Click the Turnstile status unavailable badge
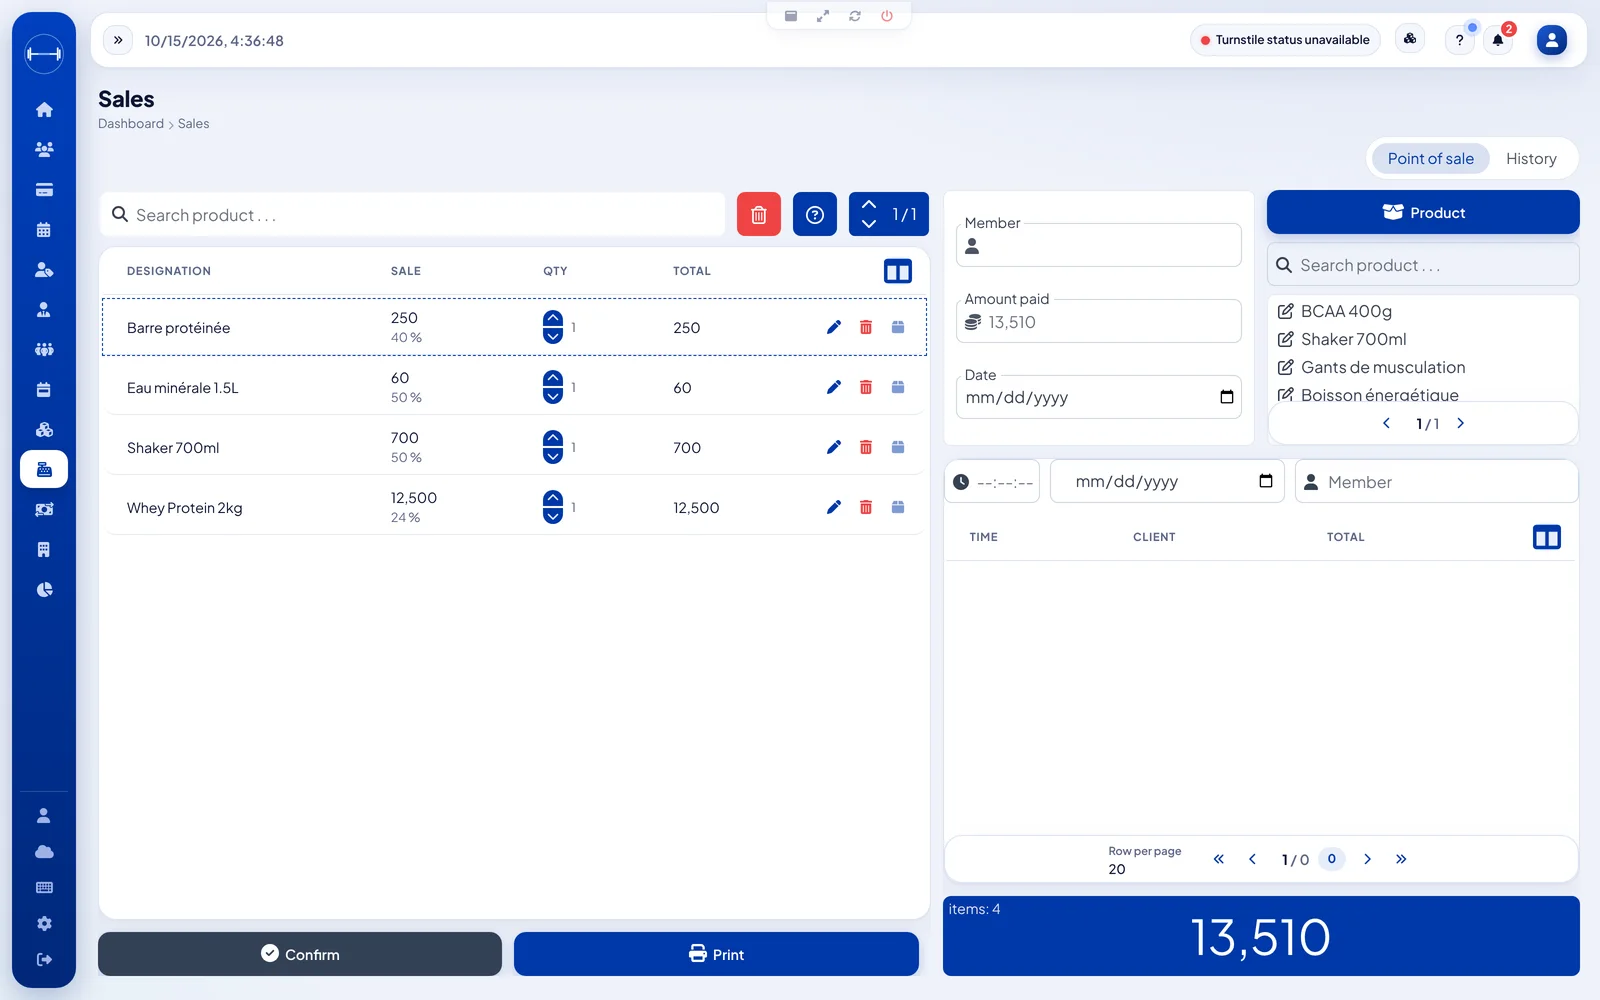 pyautogui.click(x=1285, y=40)
